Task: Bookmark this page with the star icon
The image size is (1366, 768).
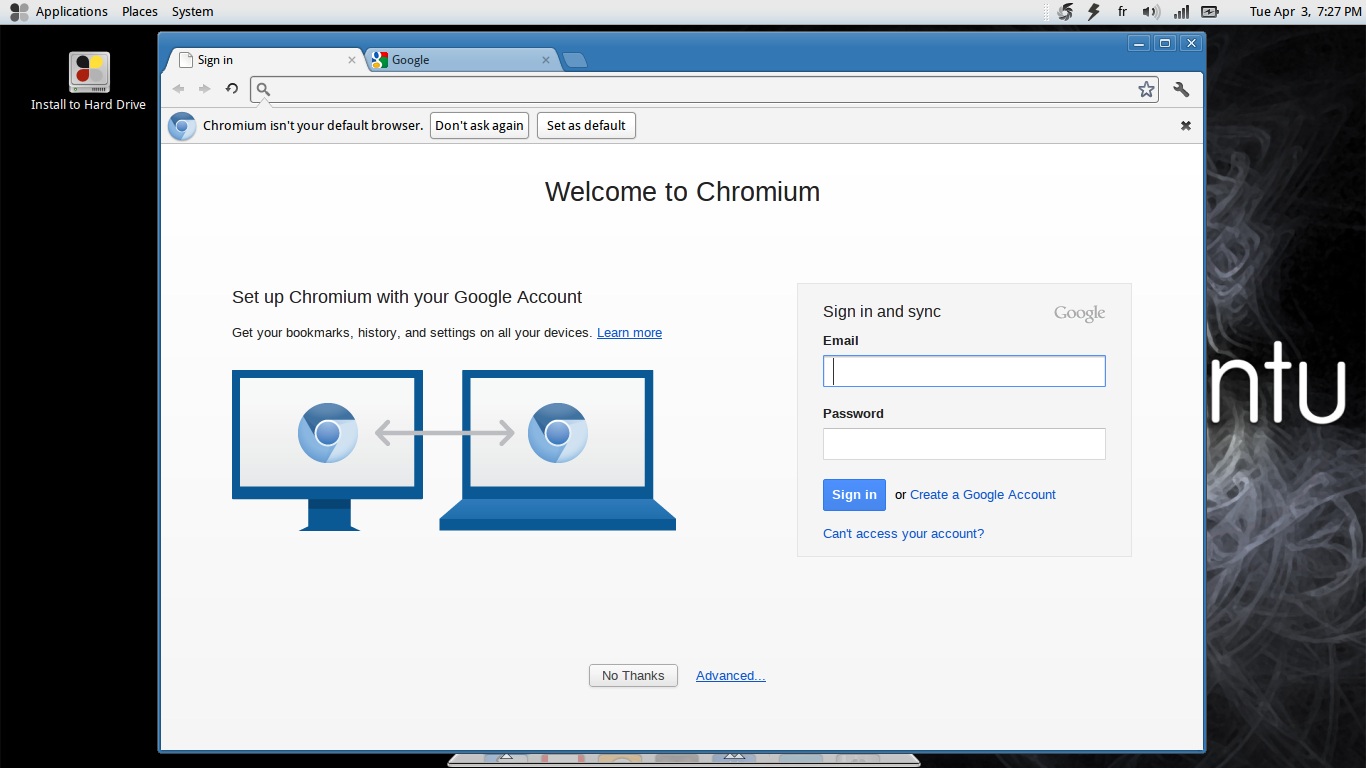Action: pos(1146,89)
